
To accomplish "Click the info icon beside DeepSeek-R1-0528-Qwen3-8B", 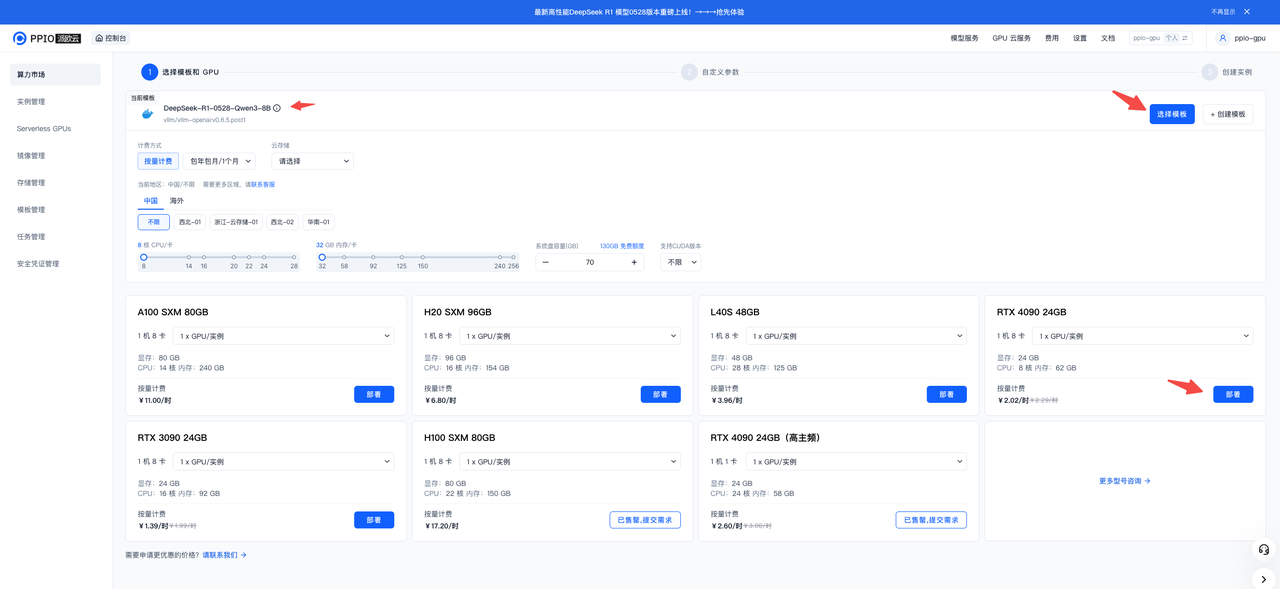I will click(277, 108).
